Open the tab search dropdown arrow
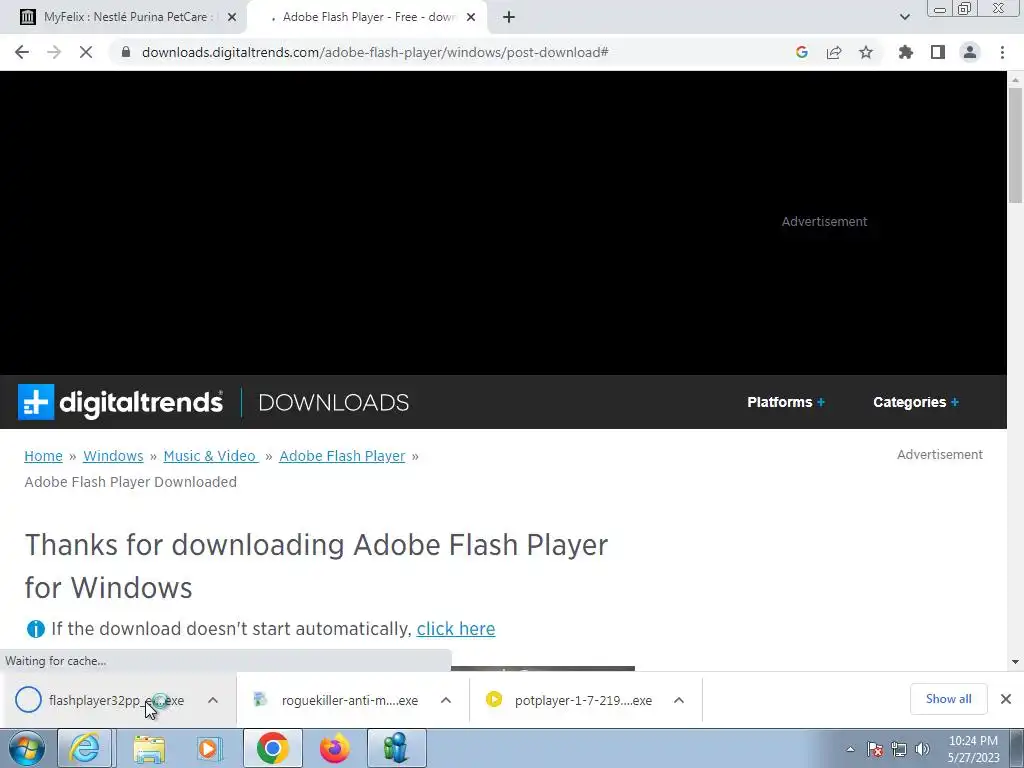The image size is (1024, 768). pos(904,17)
